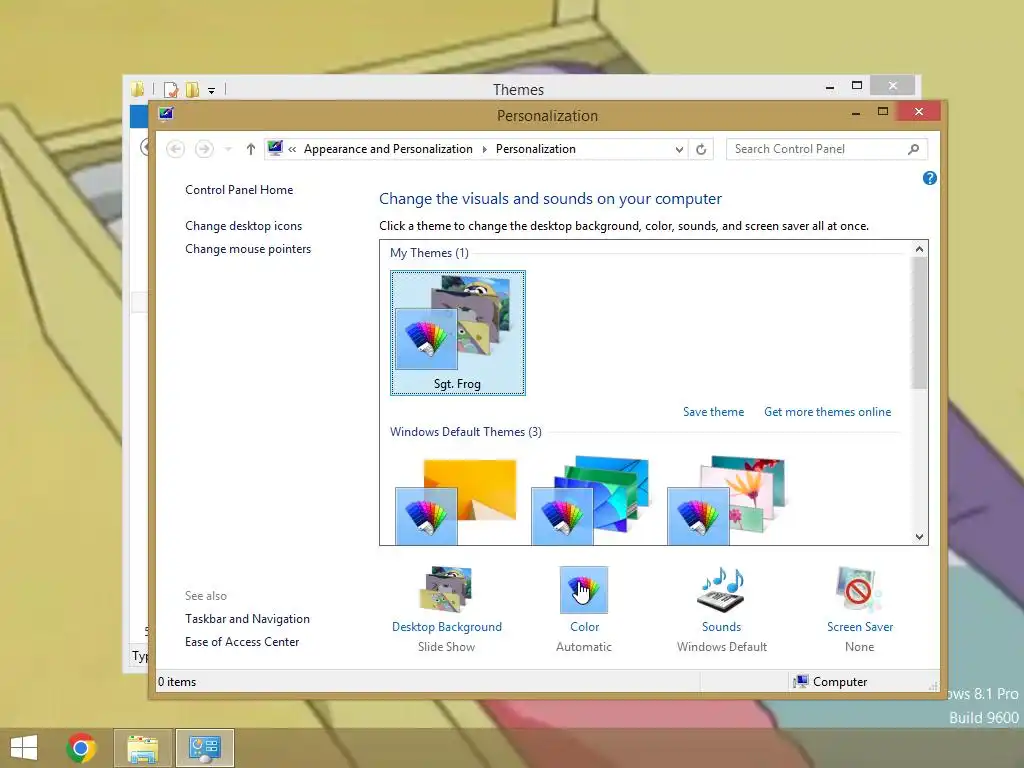Close the Personalization window
Image resolution: width=1024 pixels, height=768 pixels.
(919, 112)
